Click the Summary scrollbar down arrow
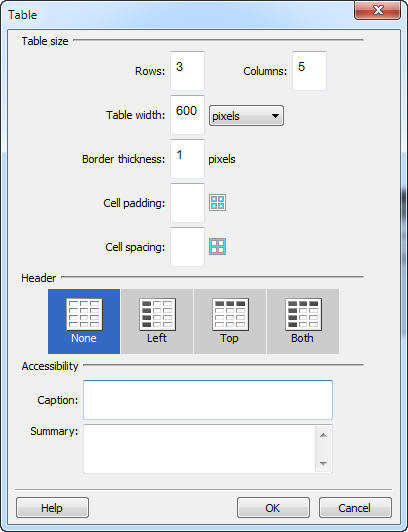 pyautogui.click(x=324, y=463)
